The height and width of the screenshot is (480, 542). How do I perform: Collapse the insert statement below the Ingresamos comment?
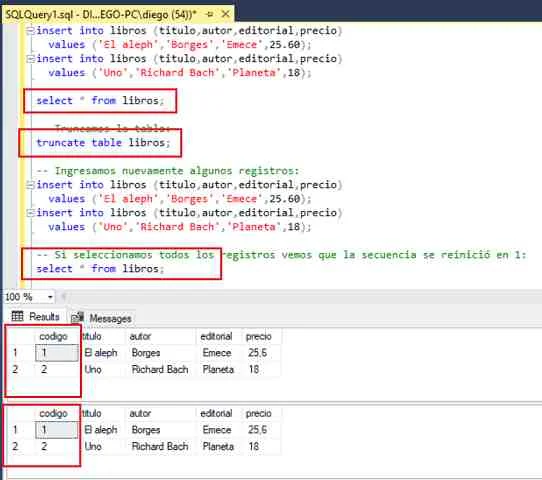click(x=31, y=185)
